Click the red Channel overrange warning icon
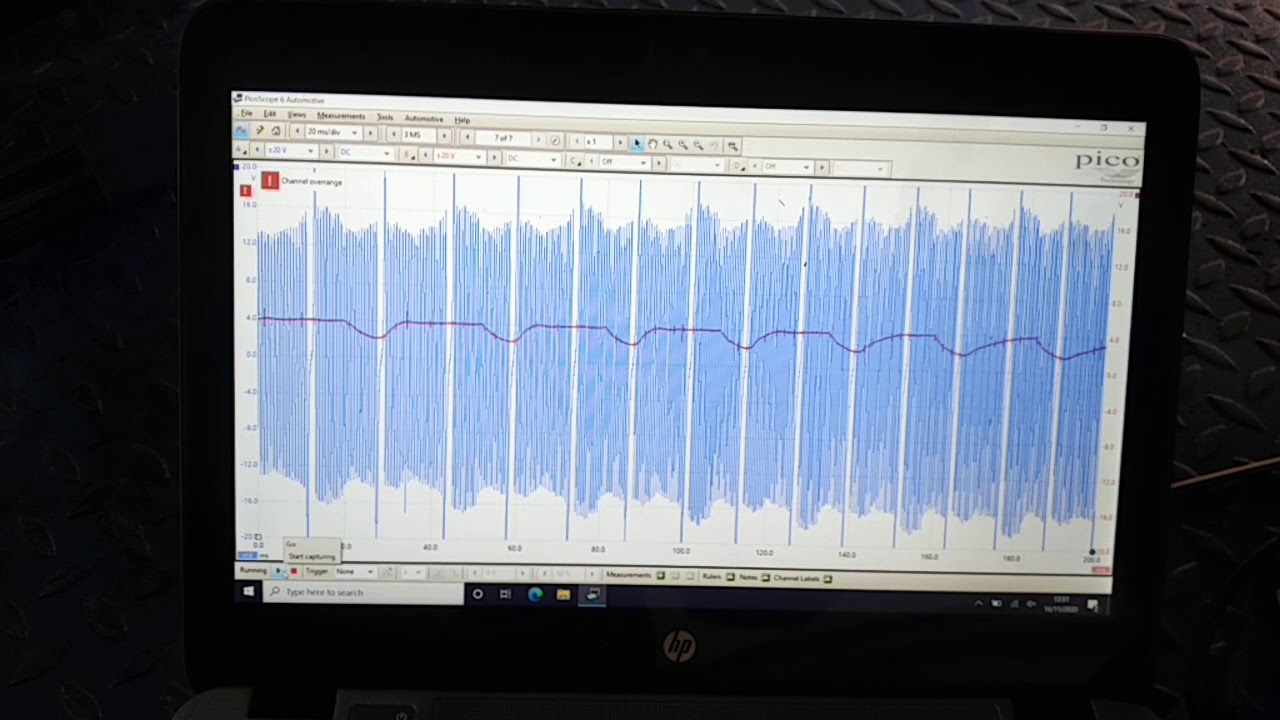 (x=270, y=180)
